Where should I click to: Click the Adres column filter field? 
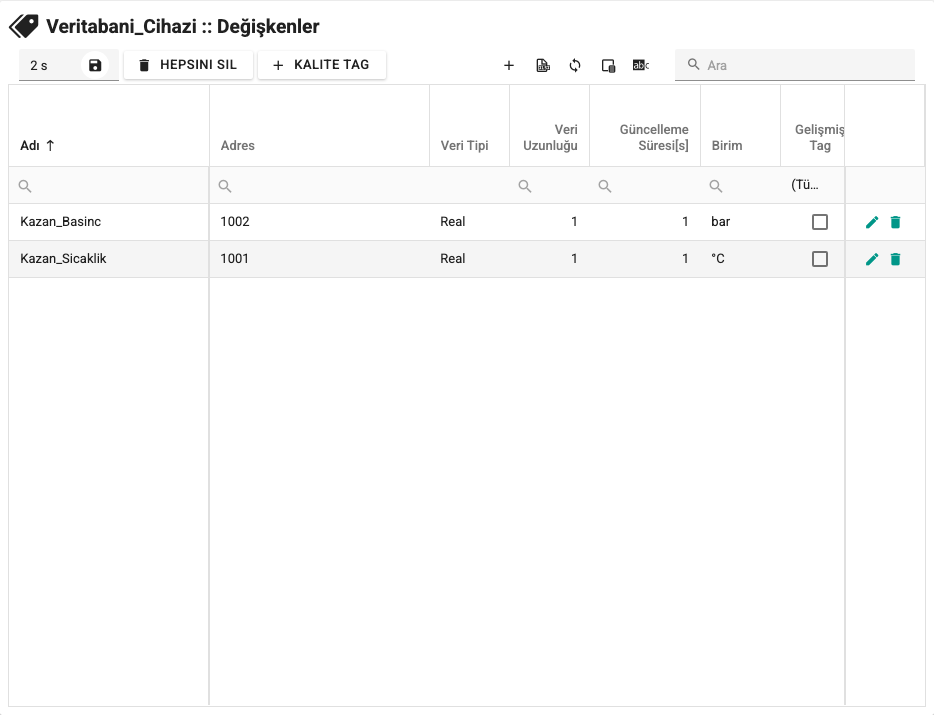(319, 186)
